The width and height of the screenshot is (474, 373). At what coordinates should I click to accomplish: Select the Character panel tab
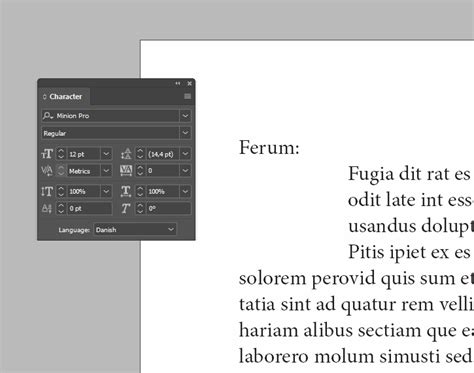(x=63, y=97)
